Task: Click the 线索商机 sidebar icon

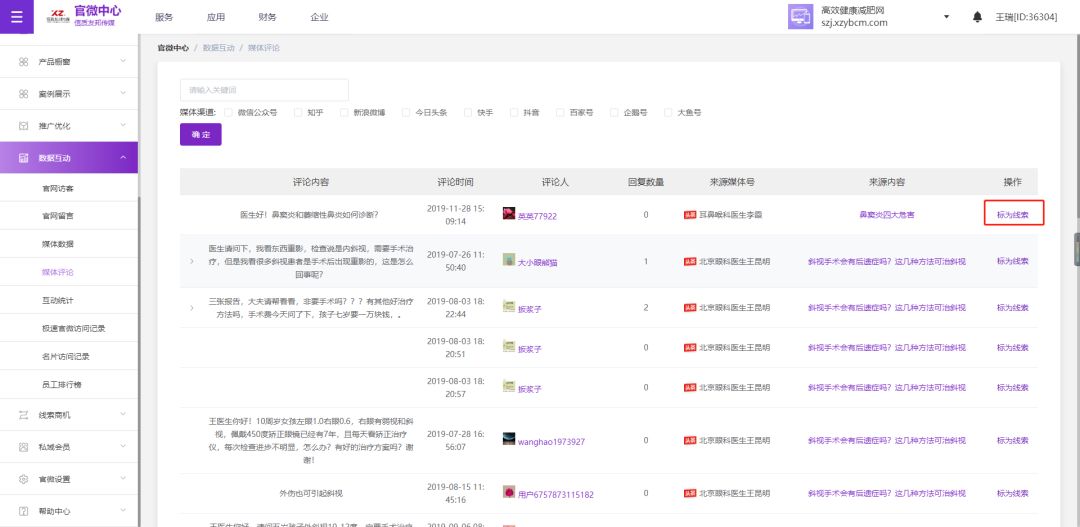Action: pos(23,415)
